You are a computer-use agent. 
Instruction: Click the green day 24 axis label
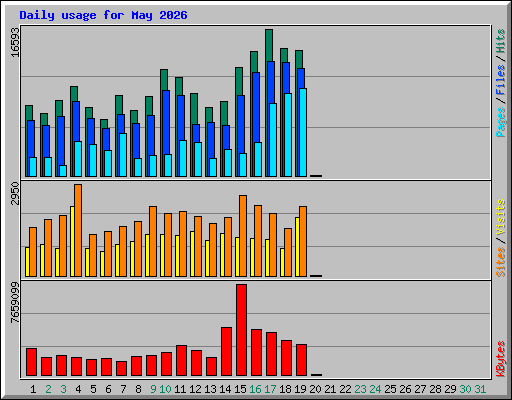(x=375, y=389)
